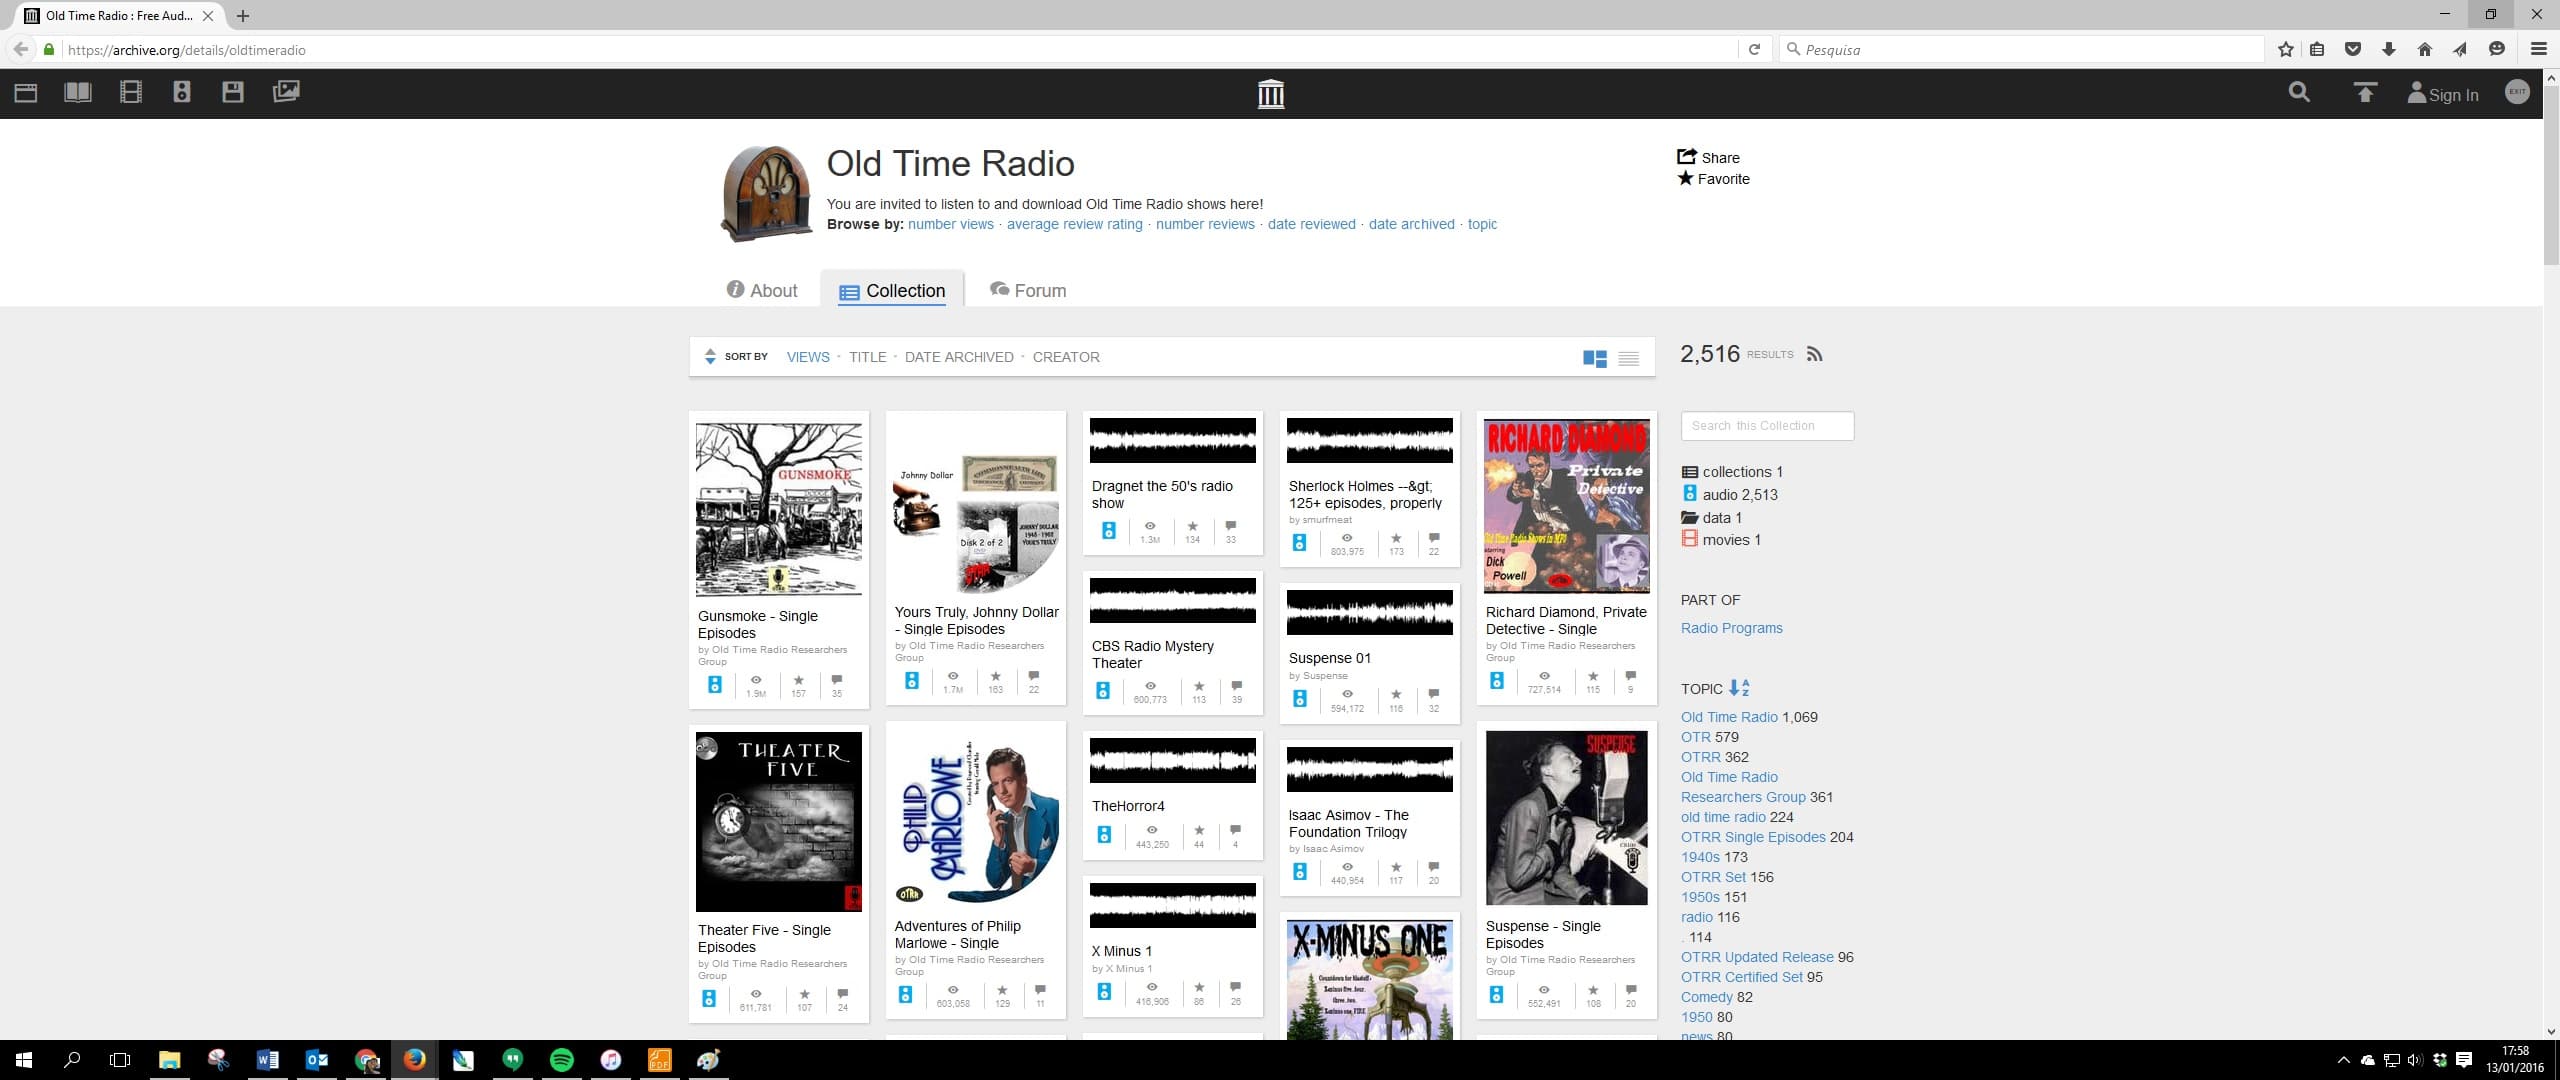The image size is (2560, 1080).
Task: Browse by number reviews link
Action: click(x=1205, y=224)
